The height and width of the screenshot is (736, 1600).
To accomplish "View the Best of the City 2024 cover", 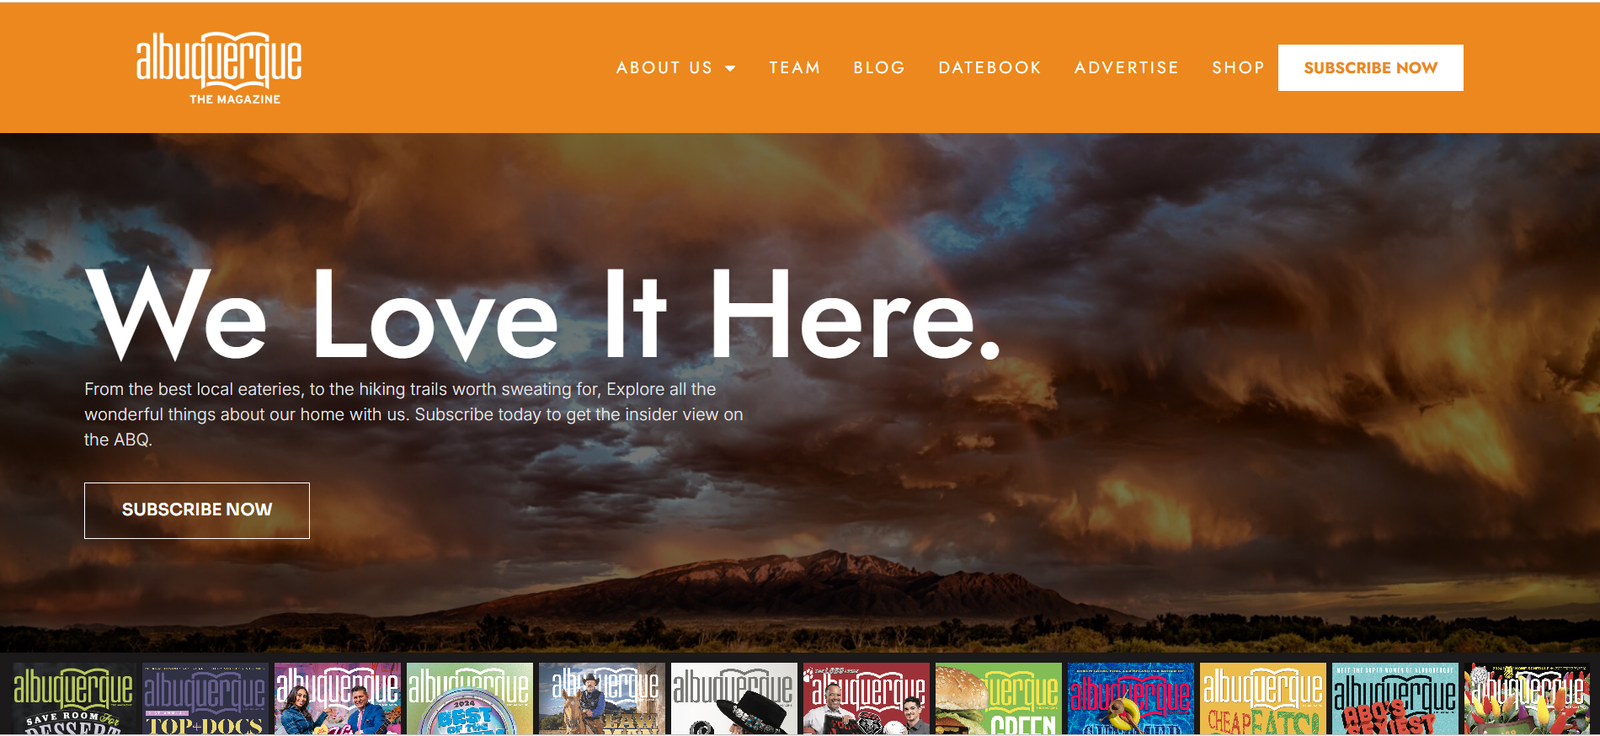I will (469, 698).
